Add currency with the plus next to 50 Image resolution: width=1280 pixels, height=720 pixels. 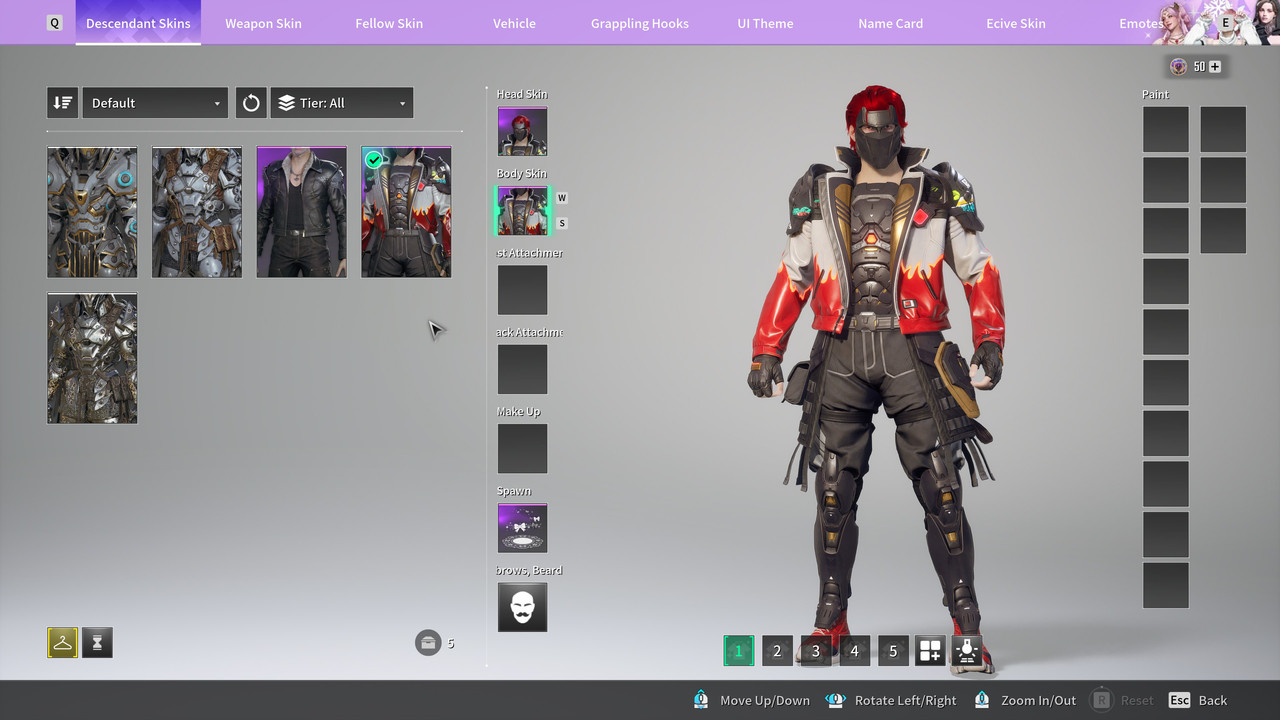pos(1215,67)
